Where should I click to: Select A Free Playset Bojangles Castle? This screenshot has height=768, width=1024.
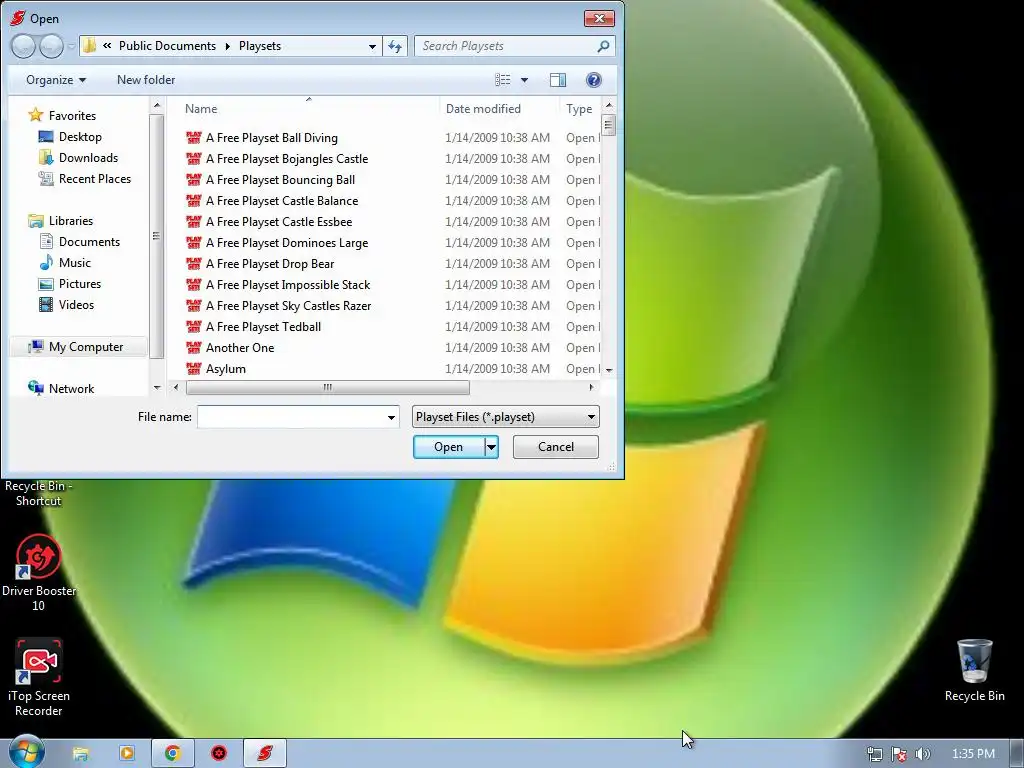tap(277, 159)
